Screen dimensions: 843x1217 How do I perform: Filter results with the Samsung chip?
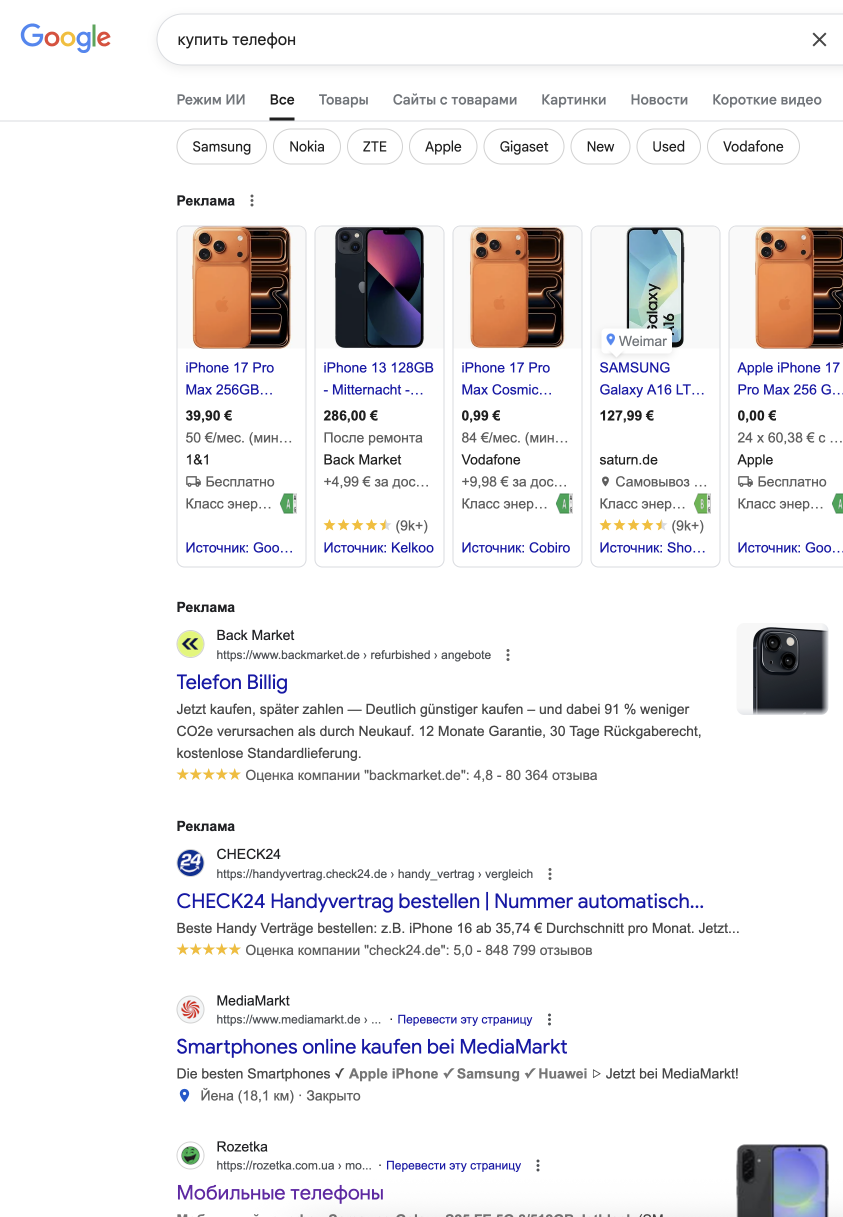221,147
